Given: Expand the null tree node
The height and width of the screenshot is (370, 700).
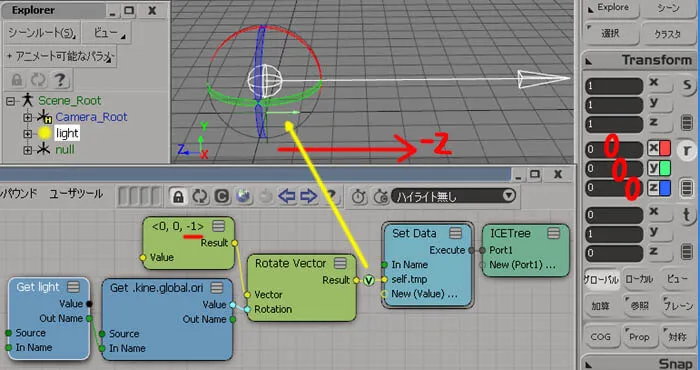Looking at the screenshot, I should [28, 150].
